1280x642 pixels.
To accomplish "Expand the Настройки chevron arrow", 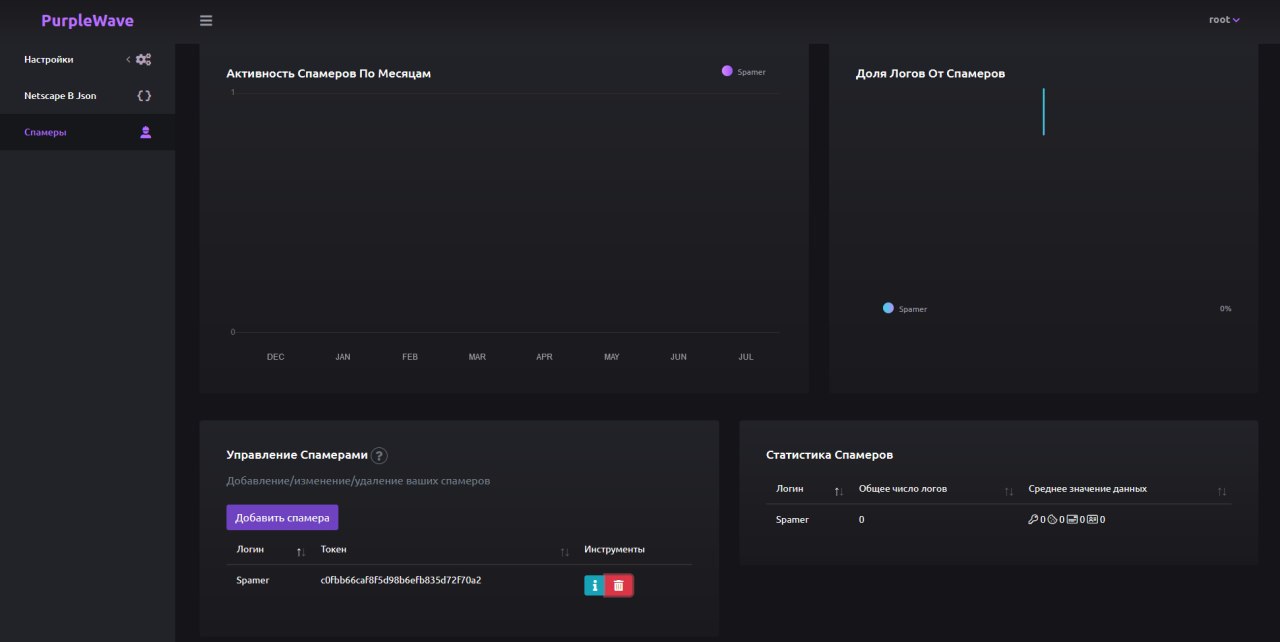I will click(x=128, y=59).
